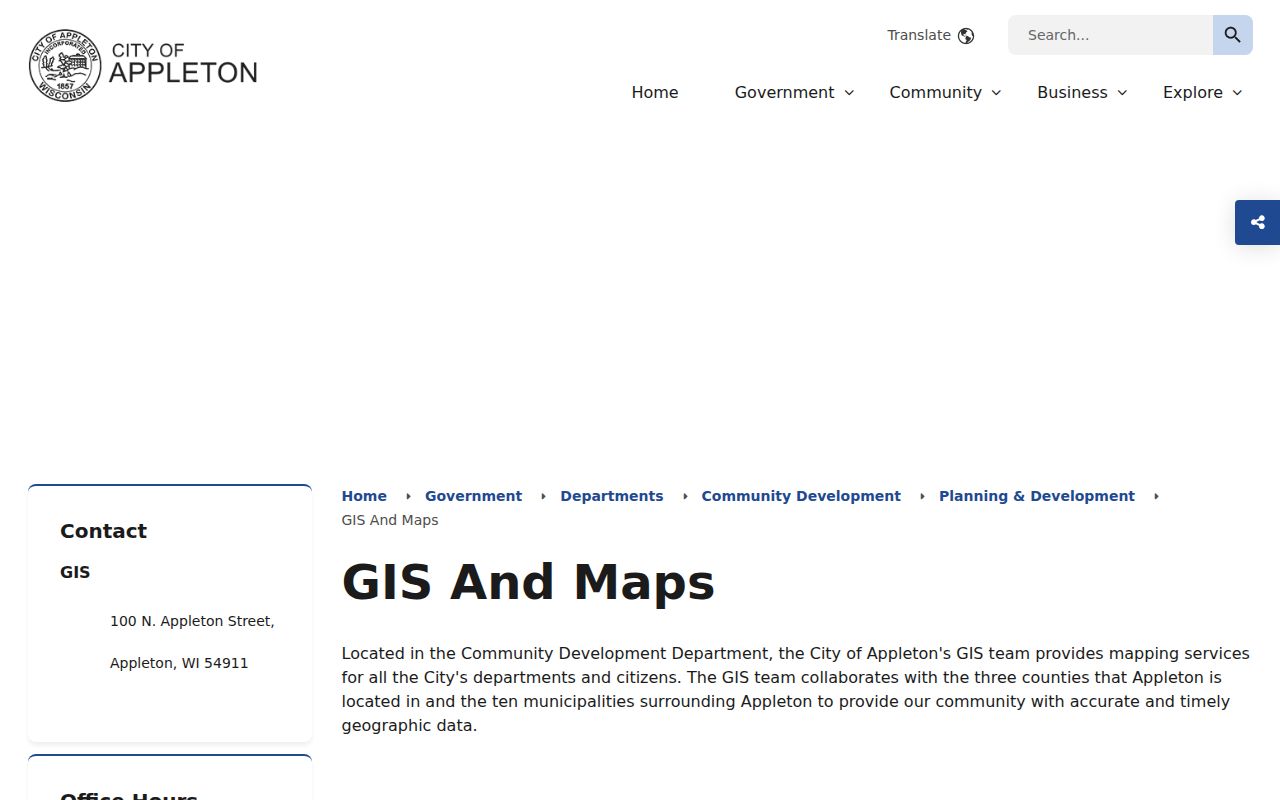
Task: Follow the Government breadcrumb link
Action: point(473,496)
